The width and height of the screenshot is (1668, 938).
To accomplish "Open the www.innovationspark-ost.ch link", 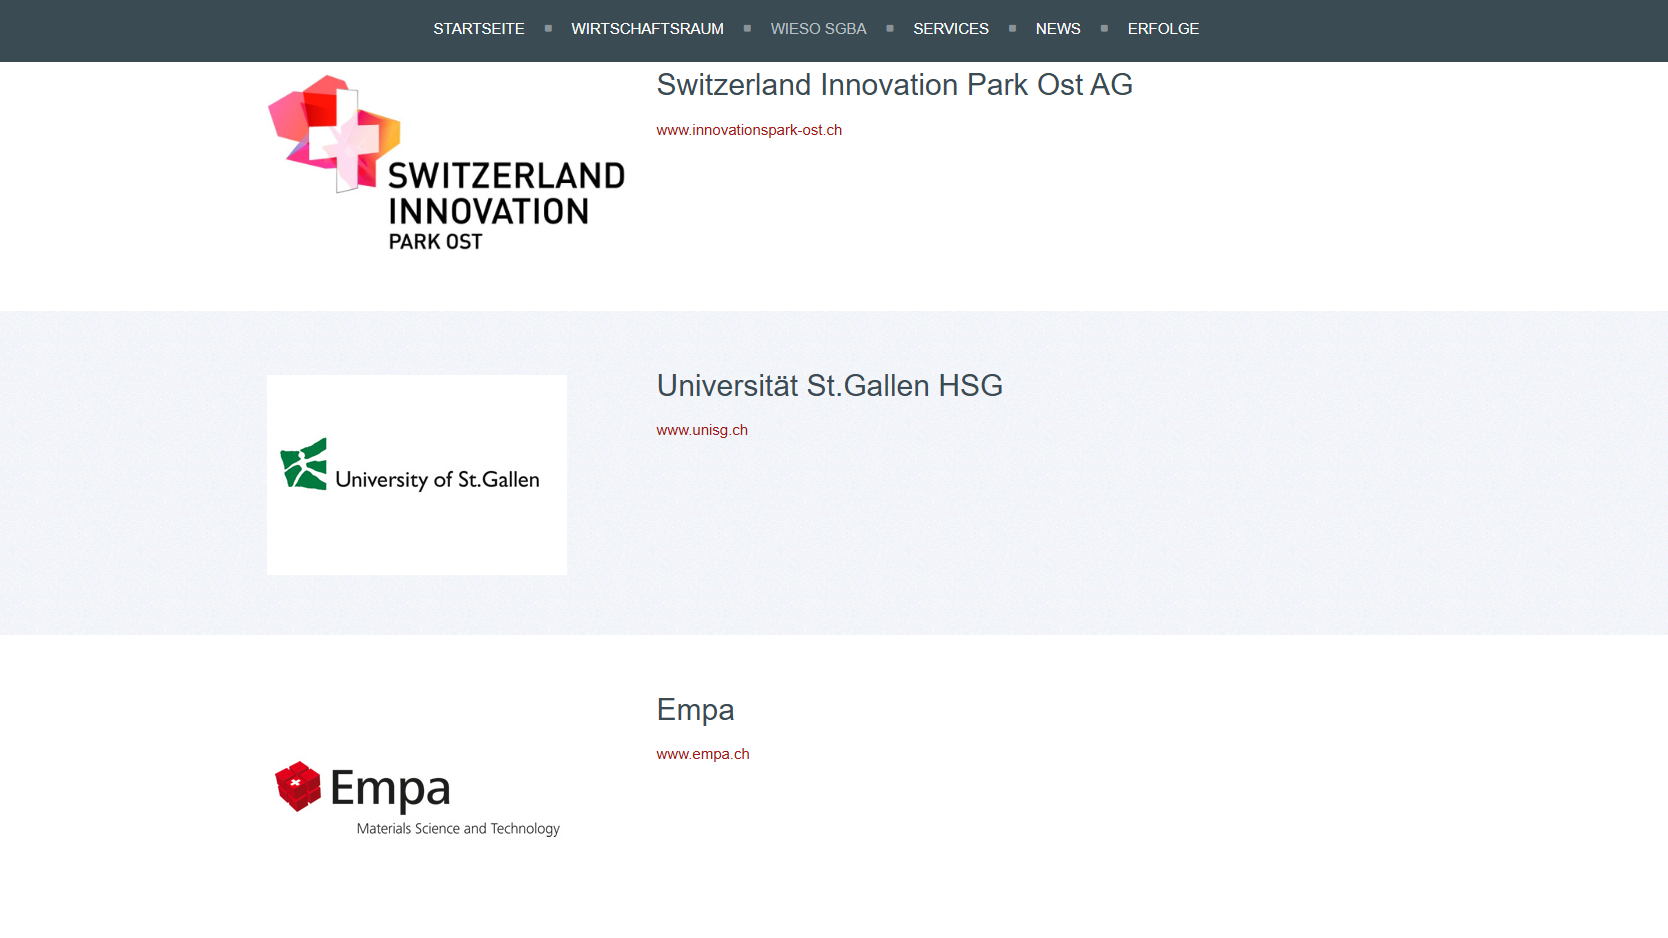I will (749, 130).
